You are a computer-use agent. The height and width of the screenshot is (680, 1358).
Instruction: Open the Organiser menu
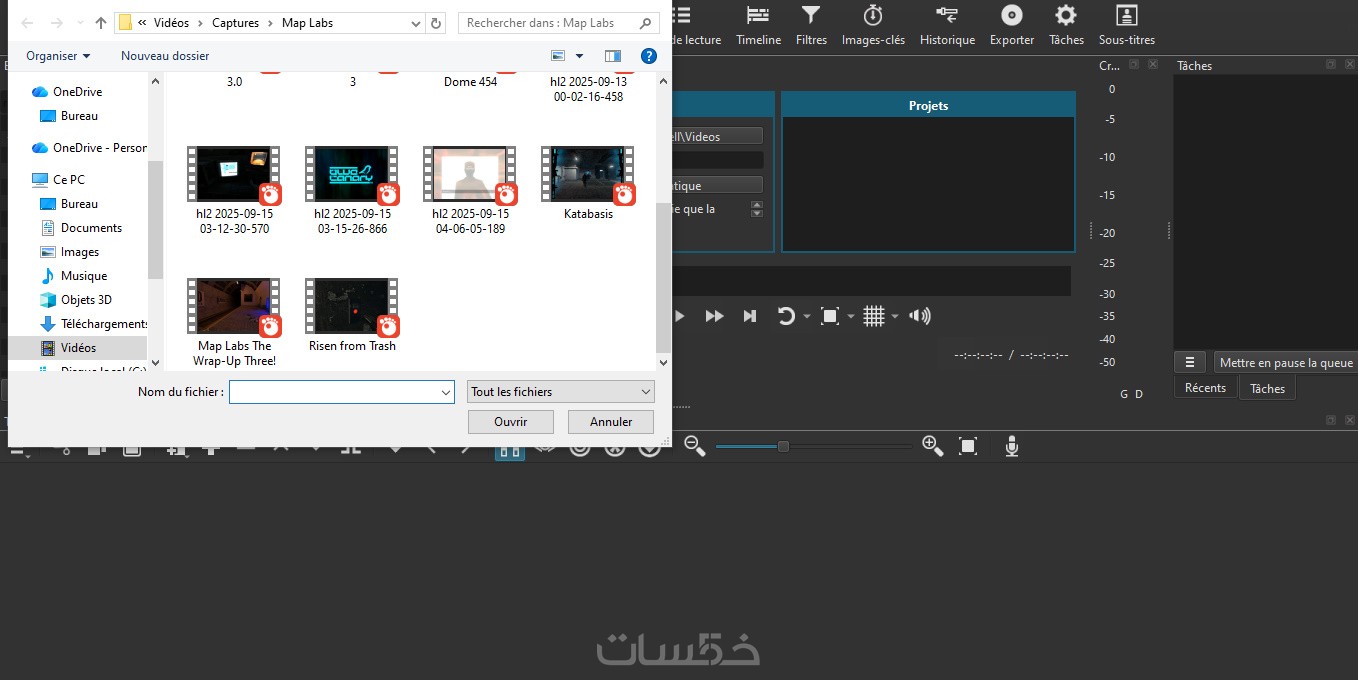click(58, 56)
